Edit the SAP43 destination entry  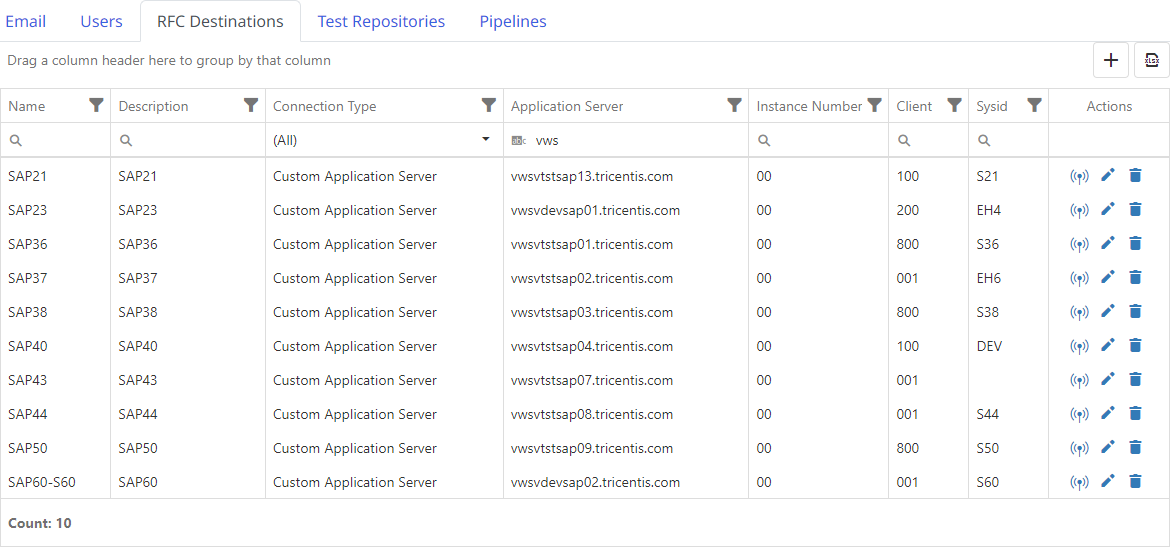(1107, 380)
